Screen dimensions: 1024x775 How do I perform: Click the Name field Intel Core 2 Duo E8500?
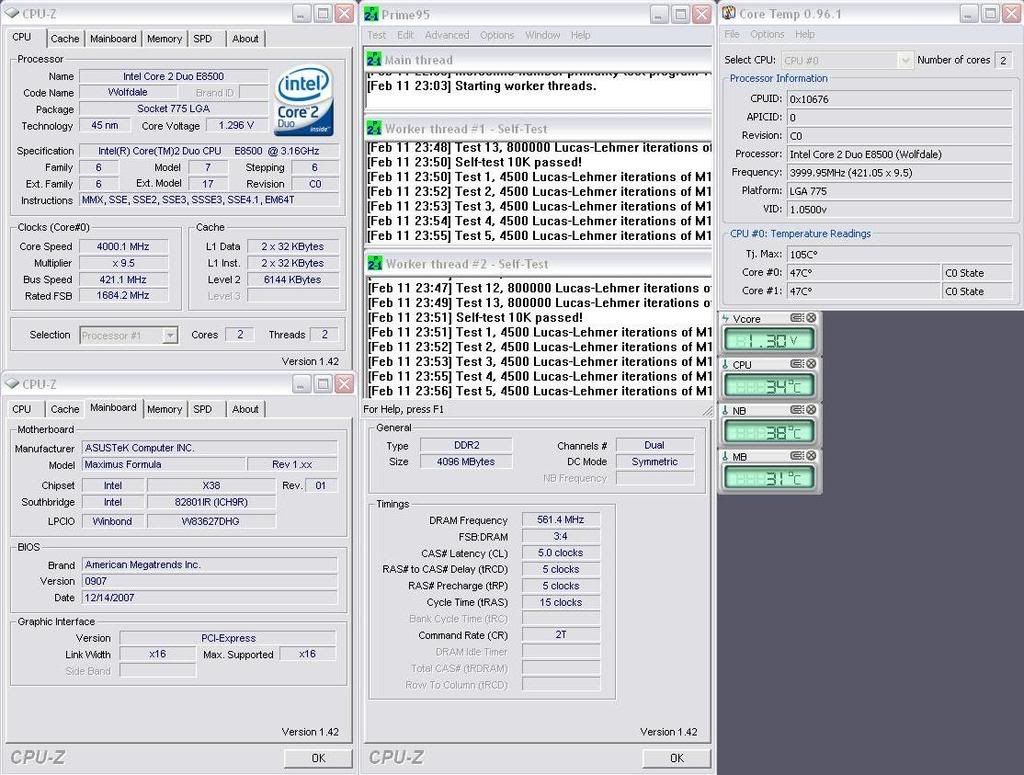(173, 76)
